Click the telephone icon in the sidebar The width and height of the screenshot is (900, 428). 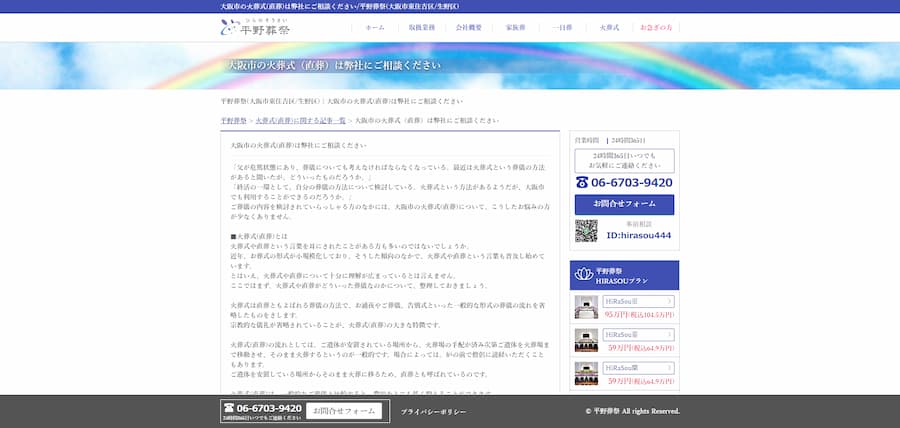[x=581, y=182]
